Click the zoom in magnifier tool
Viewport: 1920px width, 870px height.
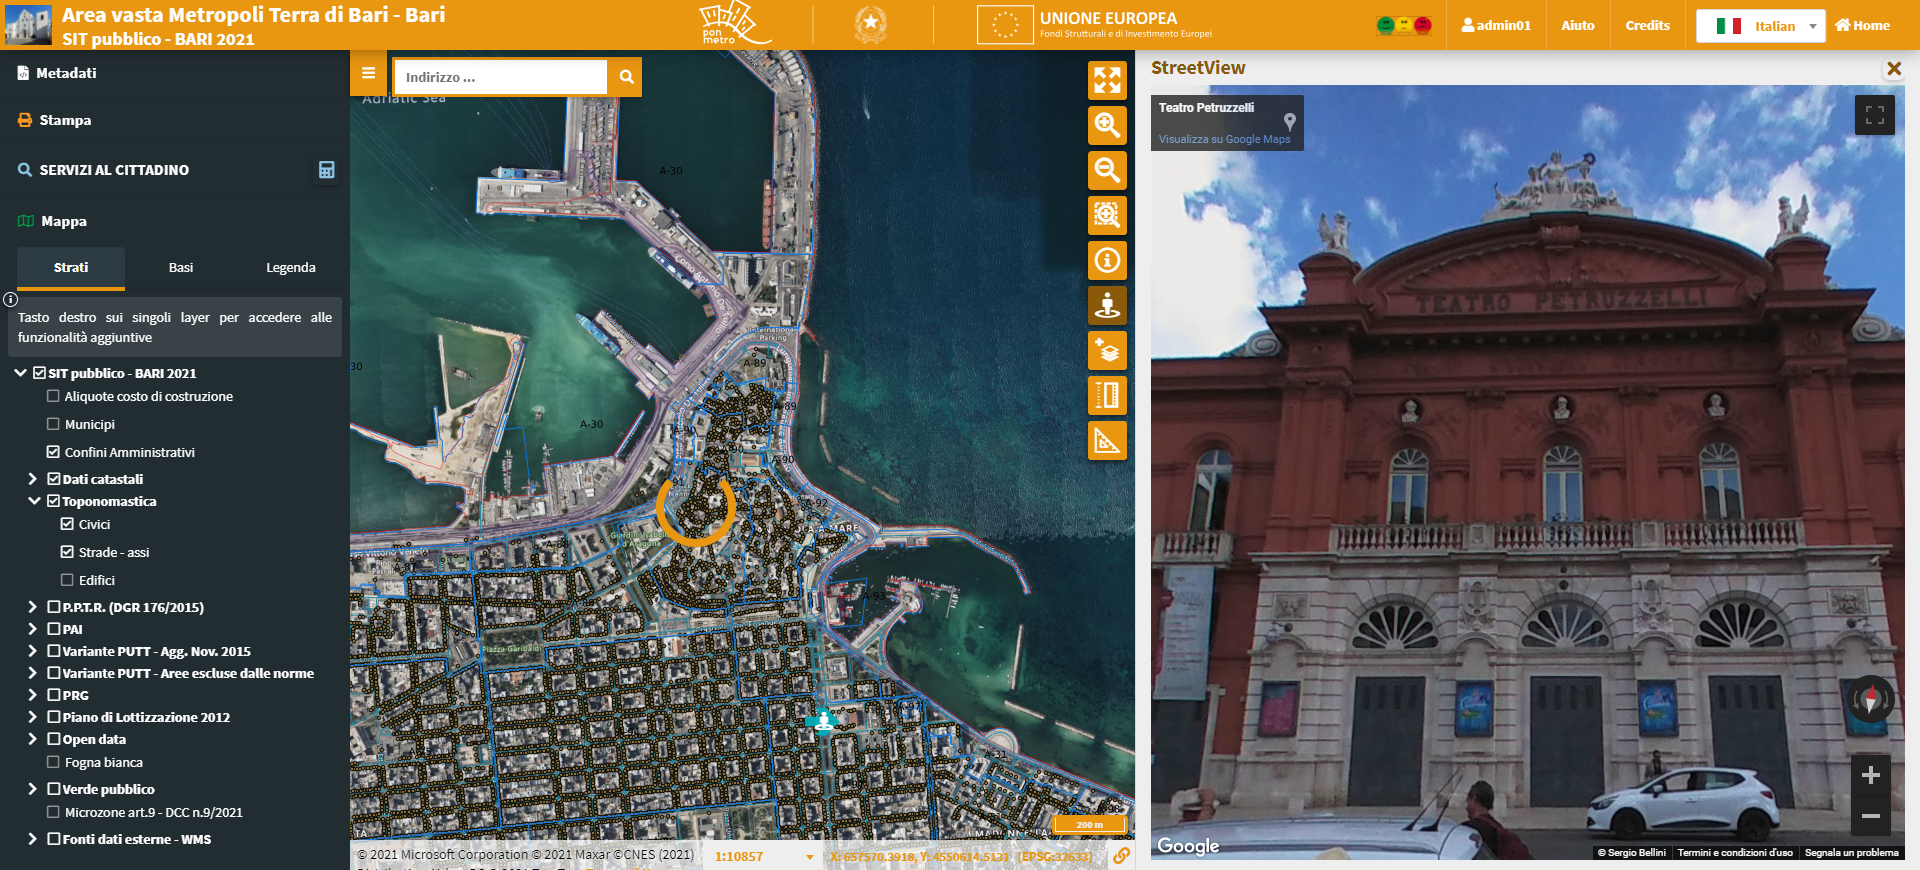coord(1107,125)
